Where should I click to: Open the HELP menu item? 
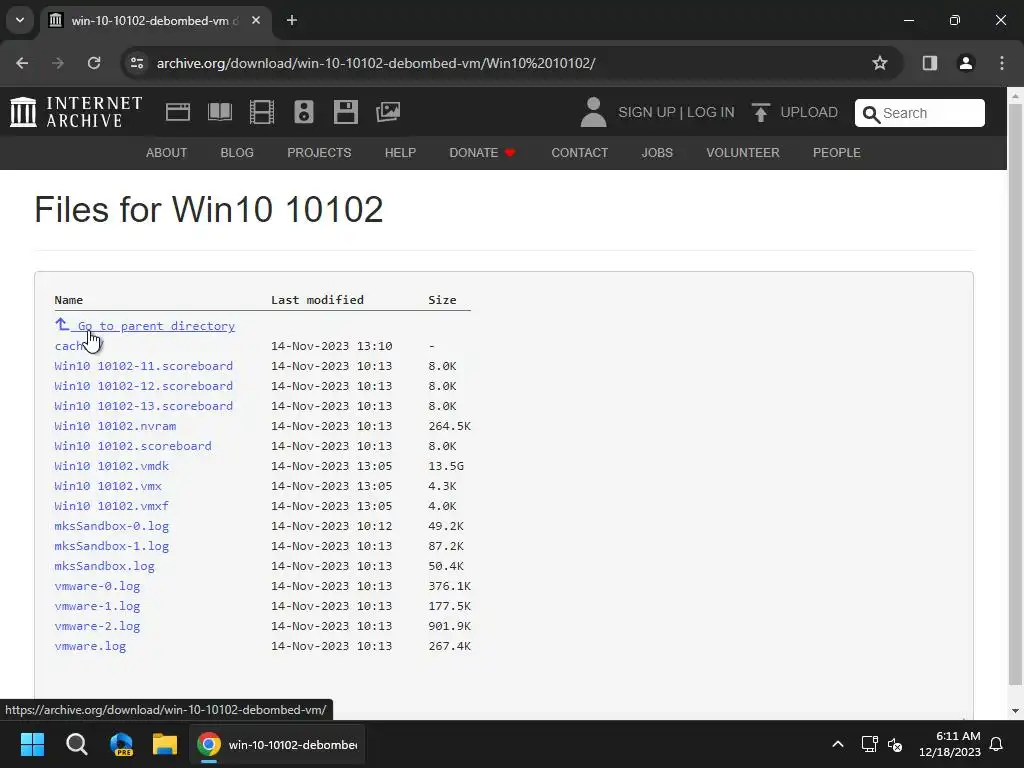[x=400, y=153]
